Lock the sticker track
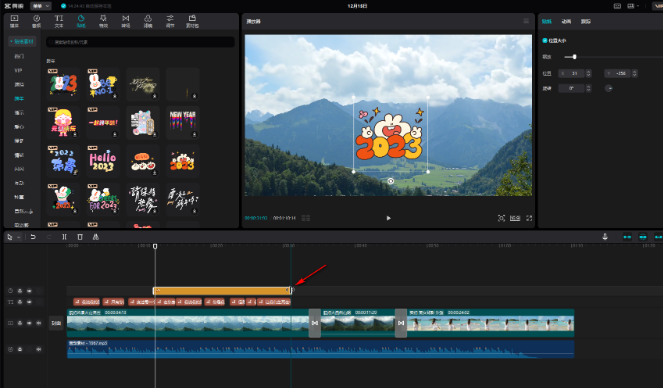The width and height of the screenshot is (663, 388). click(x=20, y=291)
